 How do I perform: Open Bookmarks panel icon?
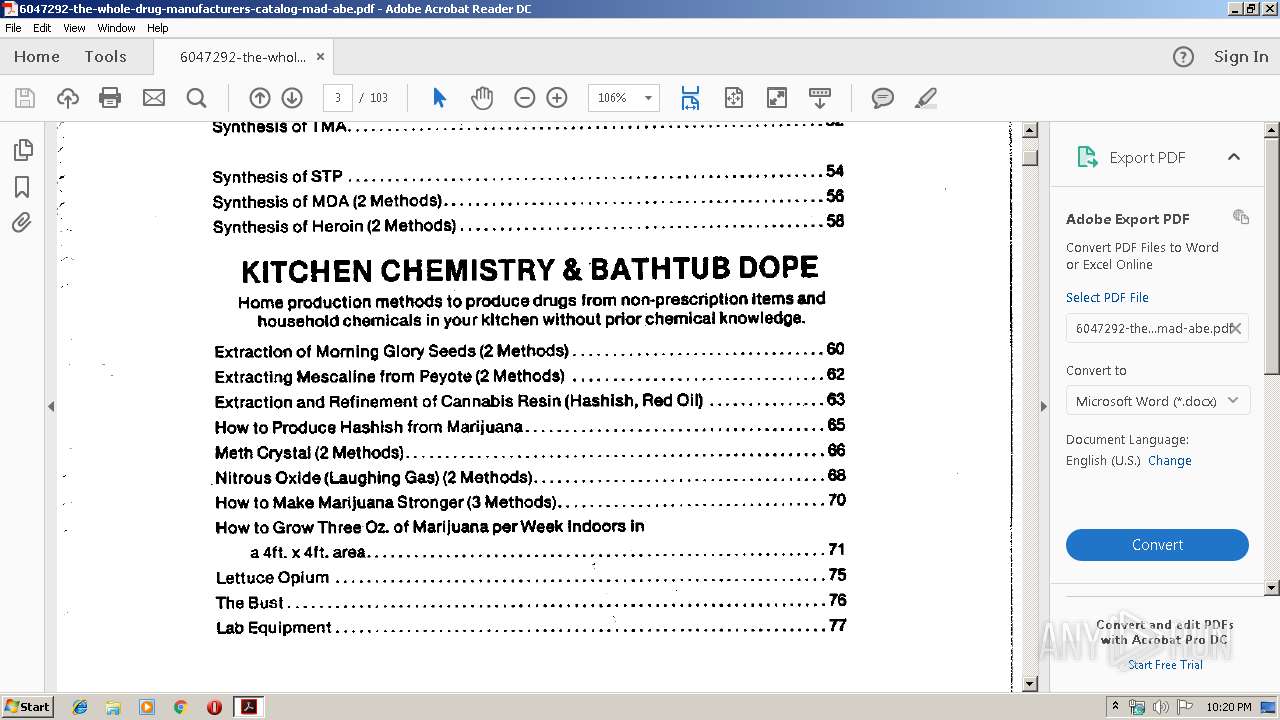coord(22,187)
